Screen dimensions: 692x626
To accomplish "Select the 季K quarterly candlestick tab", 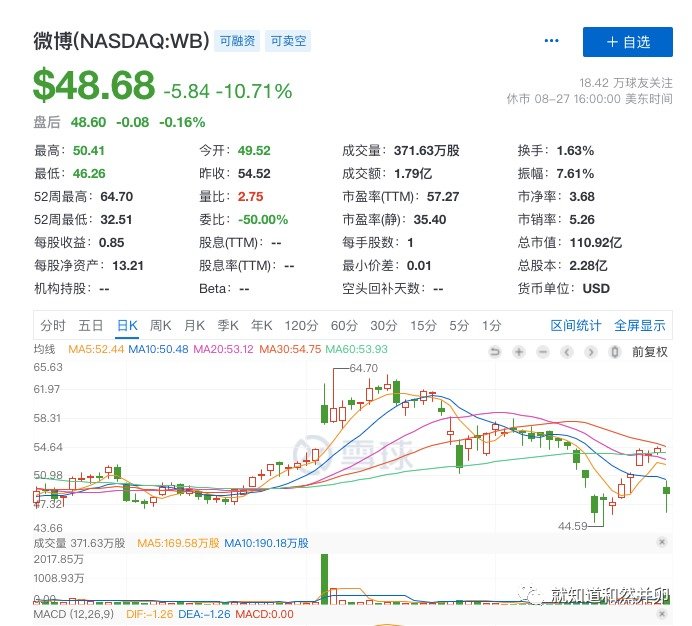I will click(228, 326).
